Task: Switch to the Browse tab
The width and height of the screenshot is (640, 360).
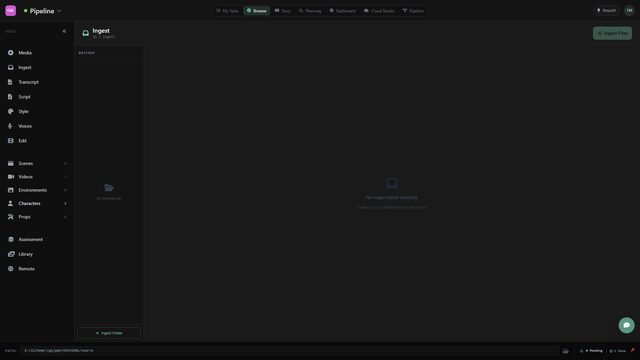Action: (x=257, y=11)
